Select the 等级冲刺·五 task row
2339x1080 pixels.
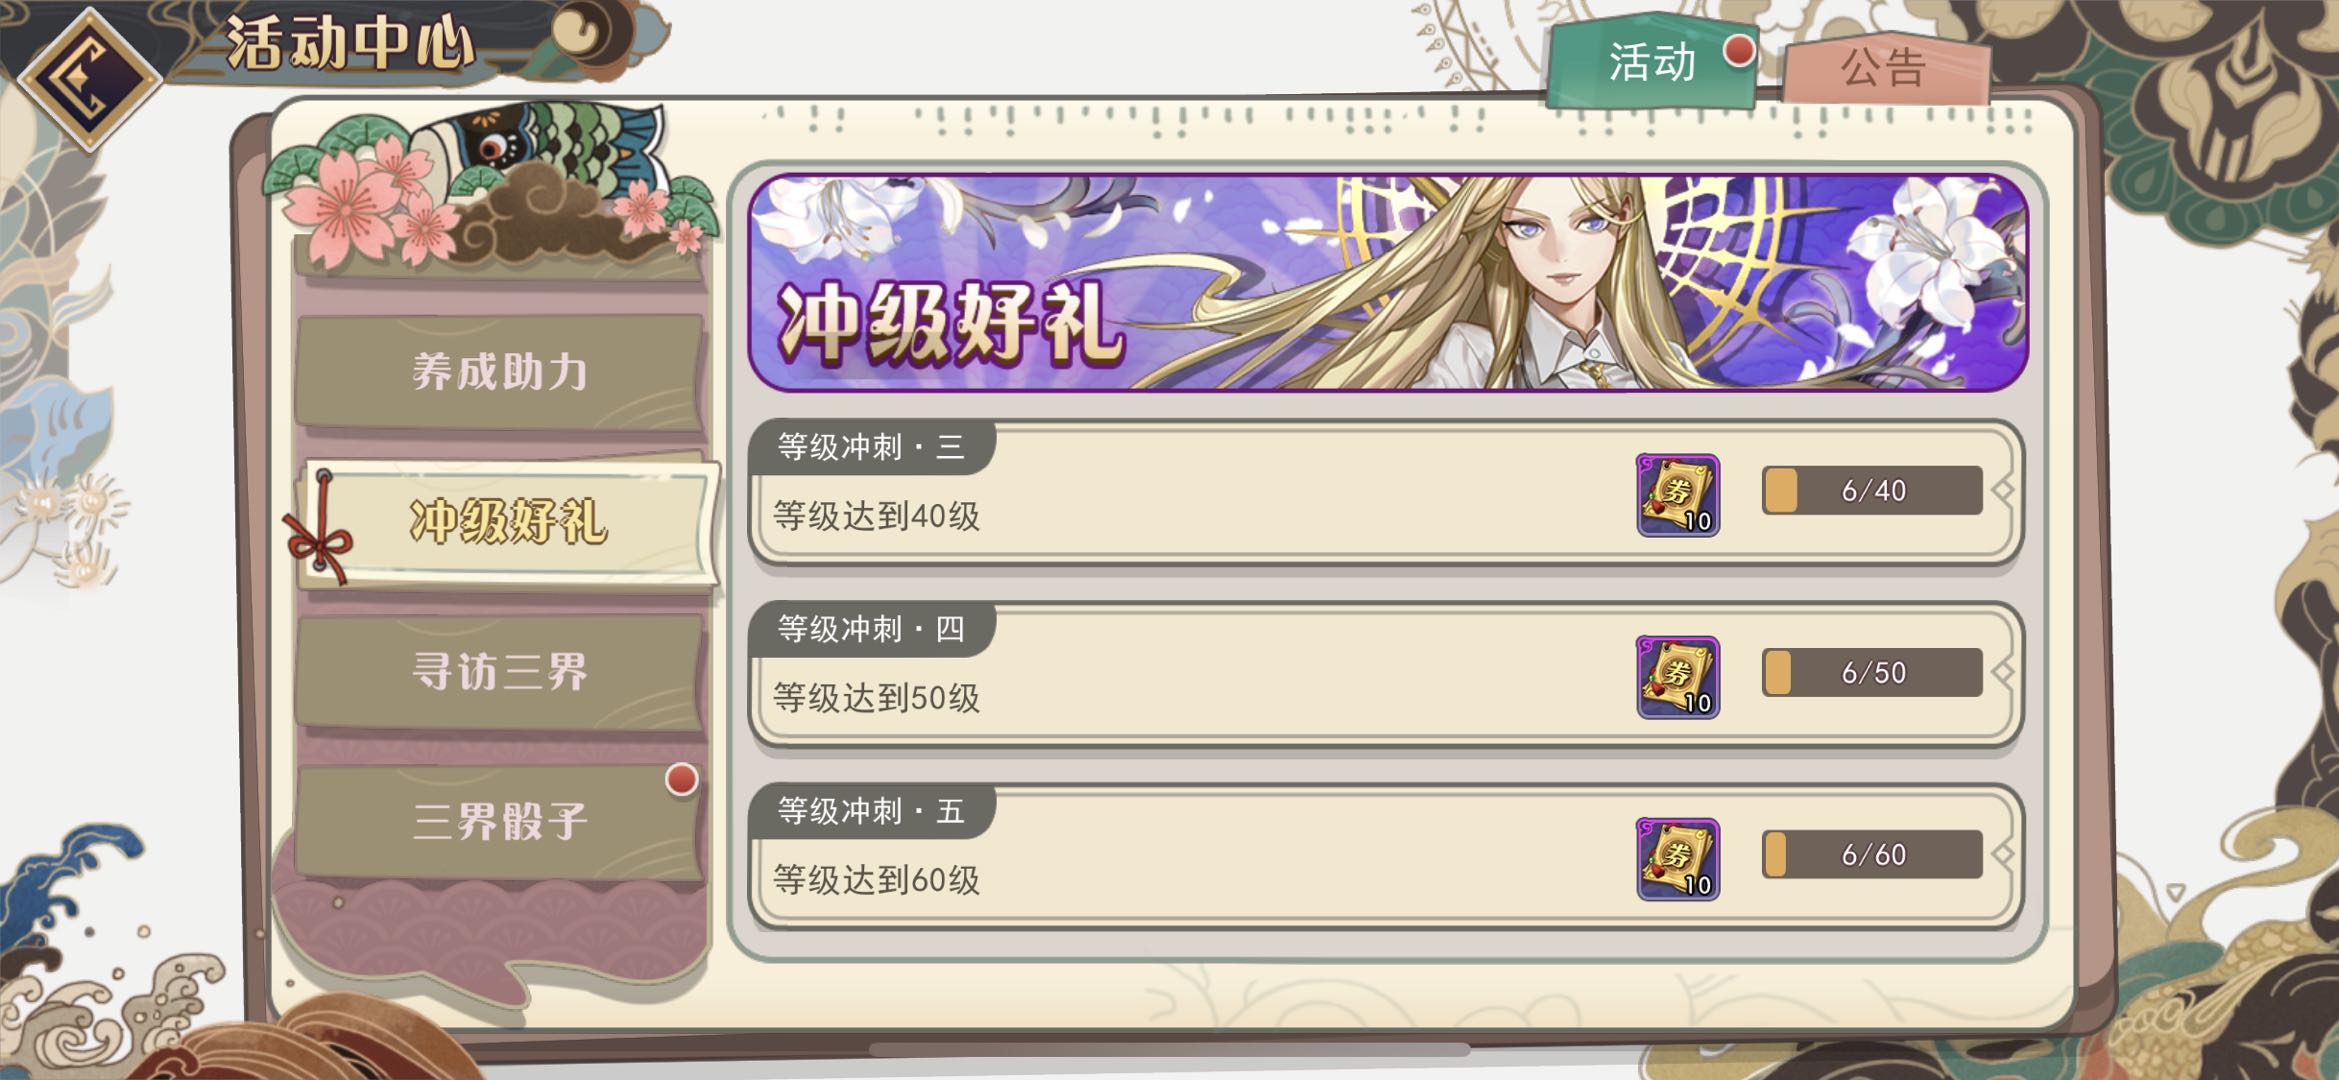1385,857
